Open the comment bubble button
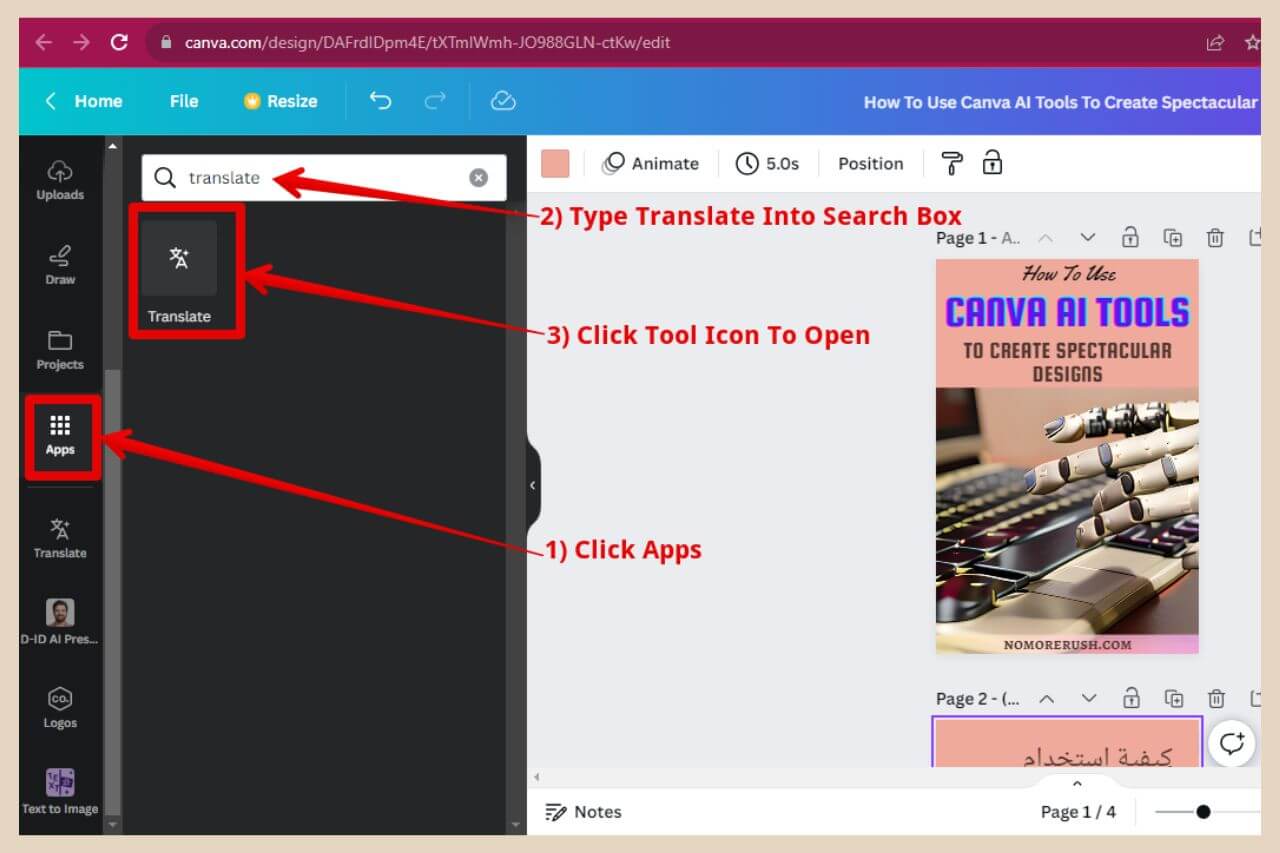The width and height of the screenshot is (1280, 853). (x=1232, y=743)
